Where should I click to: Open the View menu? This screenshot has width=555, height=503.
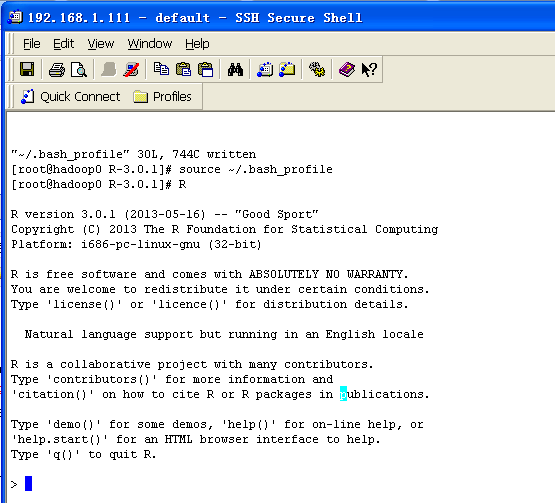[x=101, y=44]
